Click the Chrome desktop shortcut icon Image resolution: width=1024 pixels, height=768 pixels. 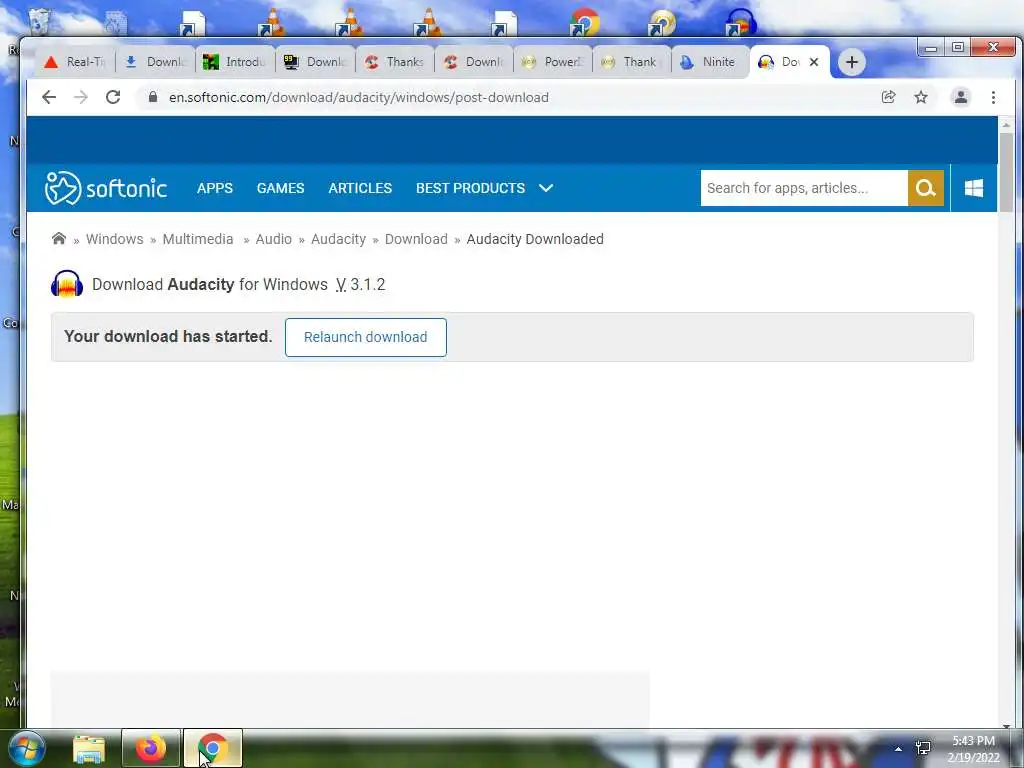coord(584,22)
